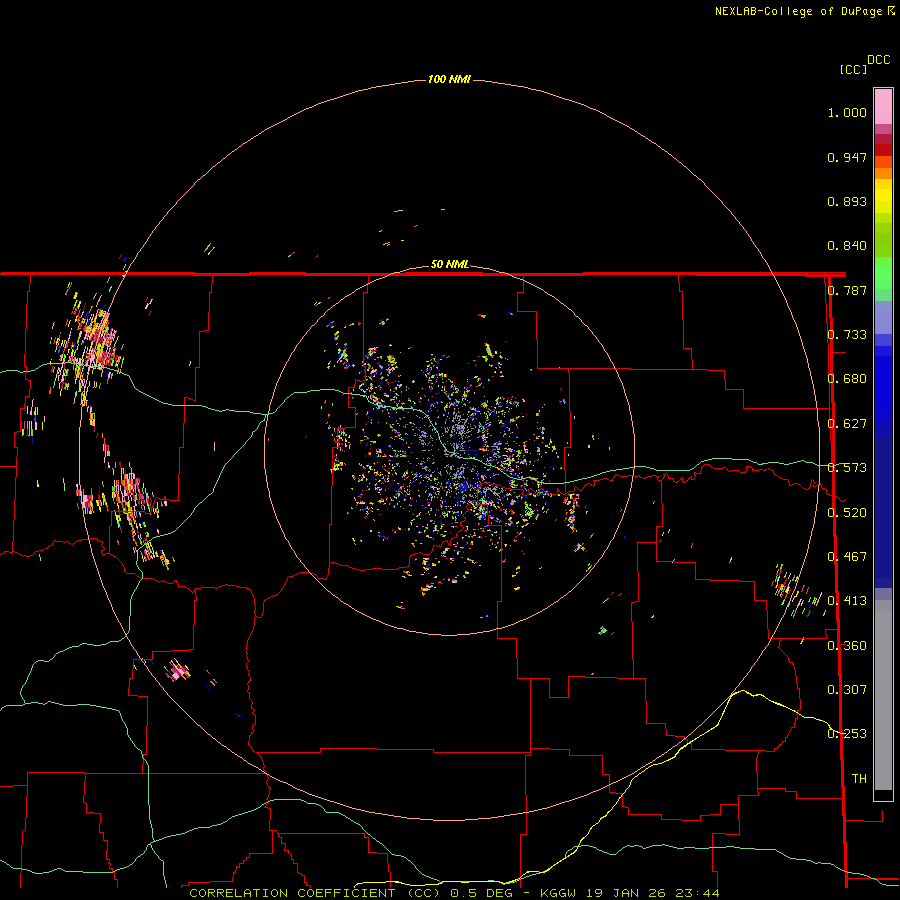
Task: Click the 0.840 scale value
Action: (847, 246)
